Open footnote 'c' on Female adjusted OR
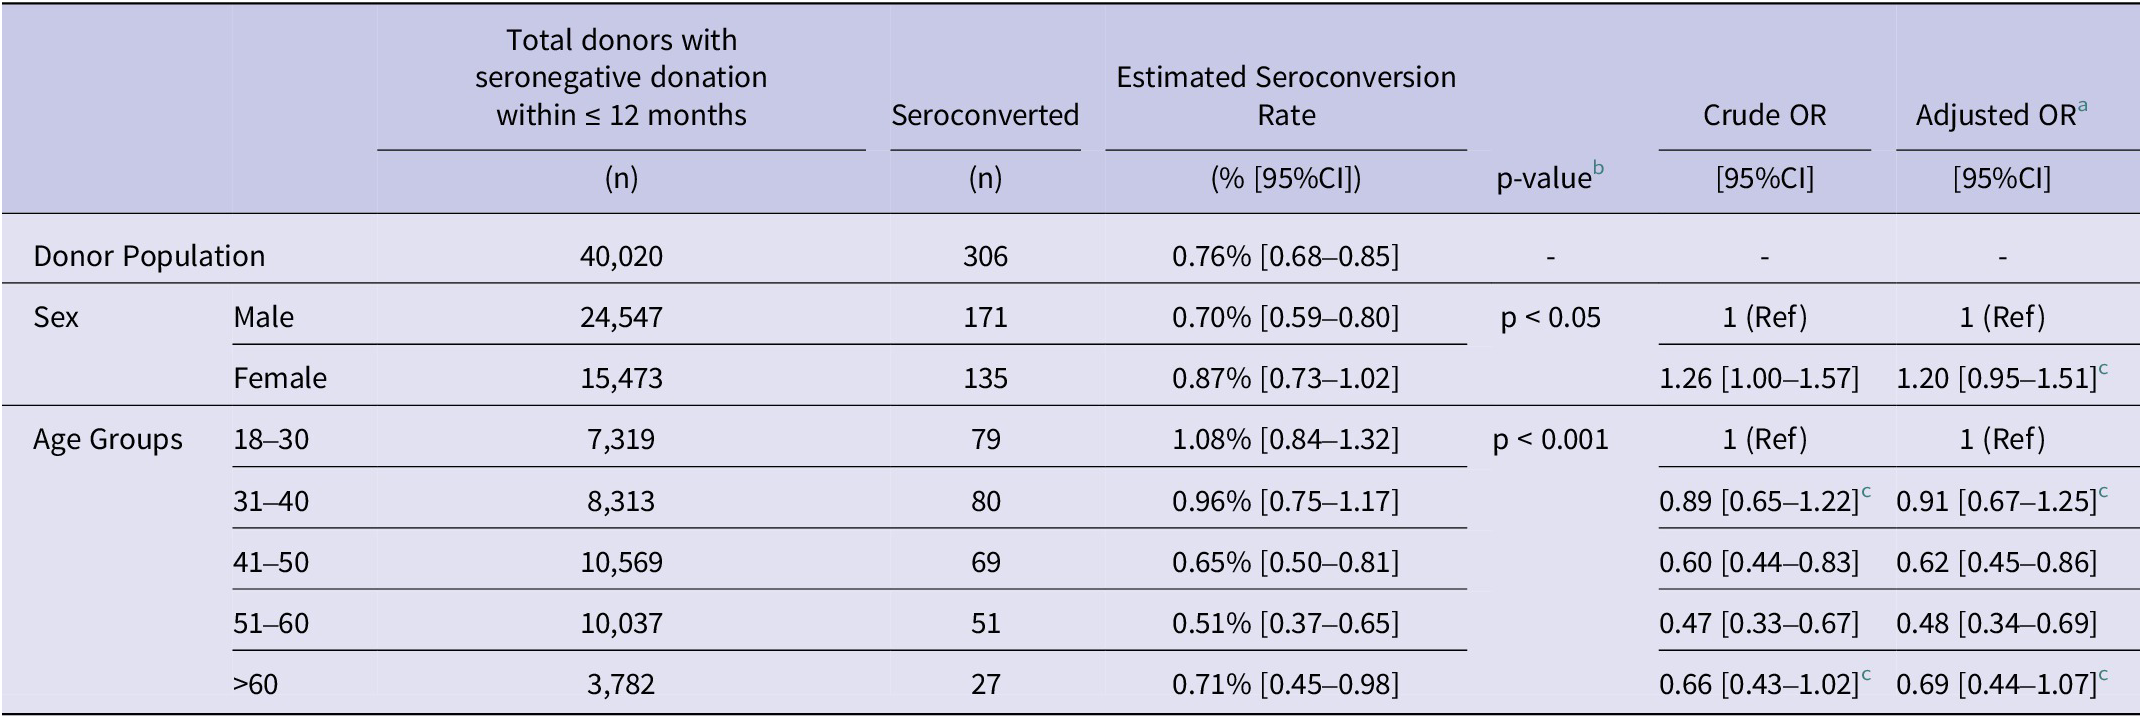The height and width of the screenshot is (718, 2142). 2103,370
